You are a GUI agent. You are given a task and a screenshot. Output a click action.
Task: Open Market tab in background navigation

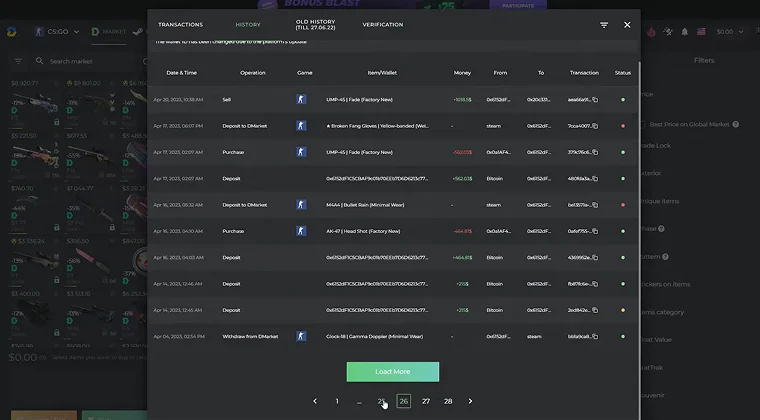click(x=109, y=32)
